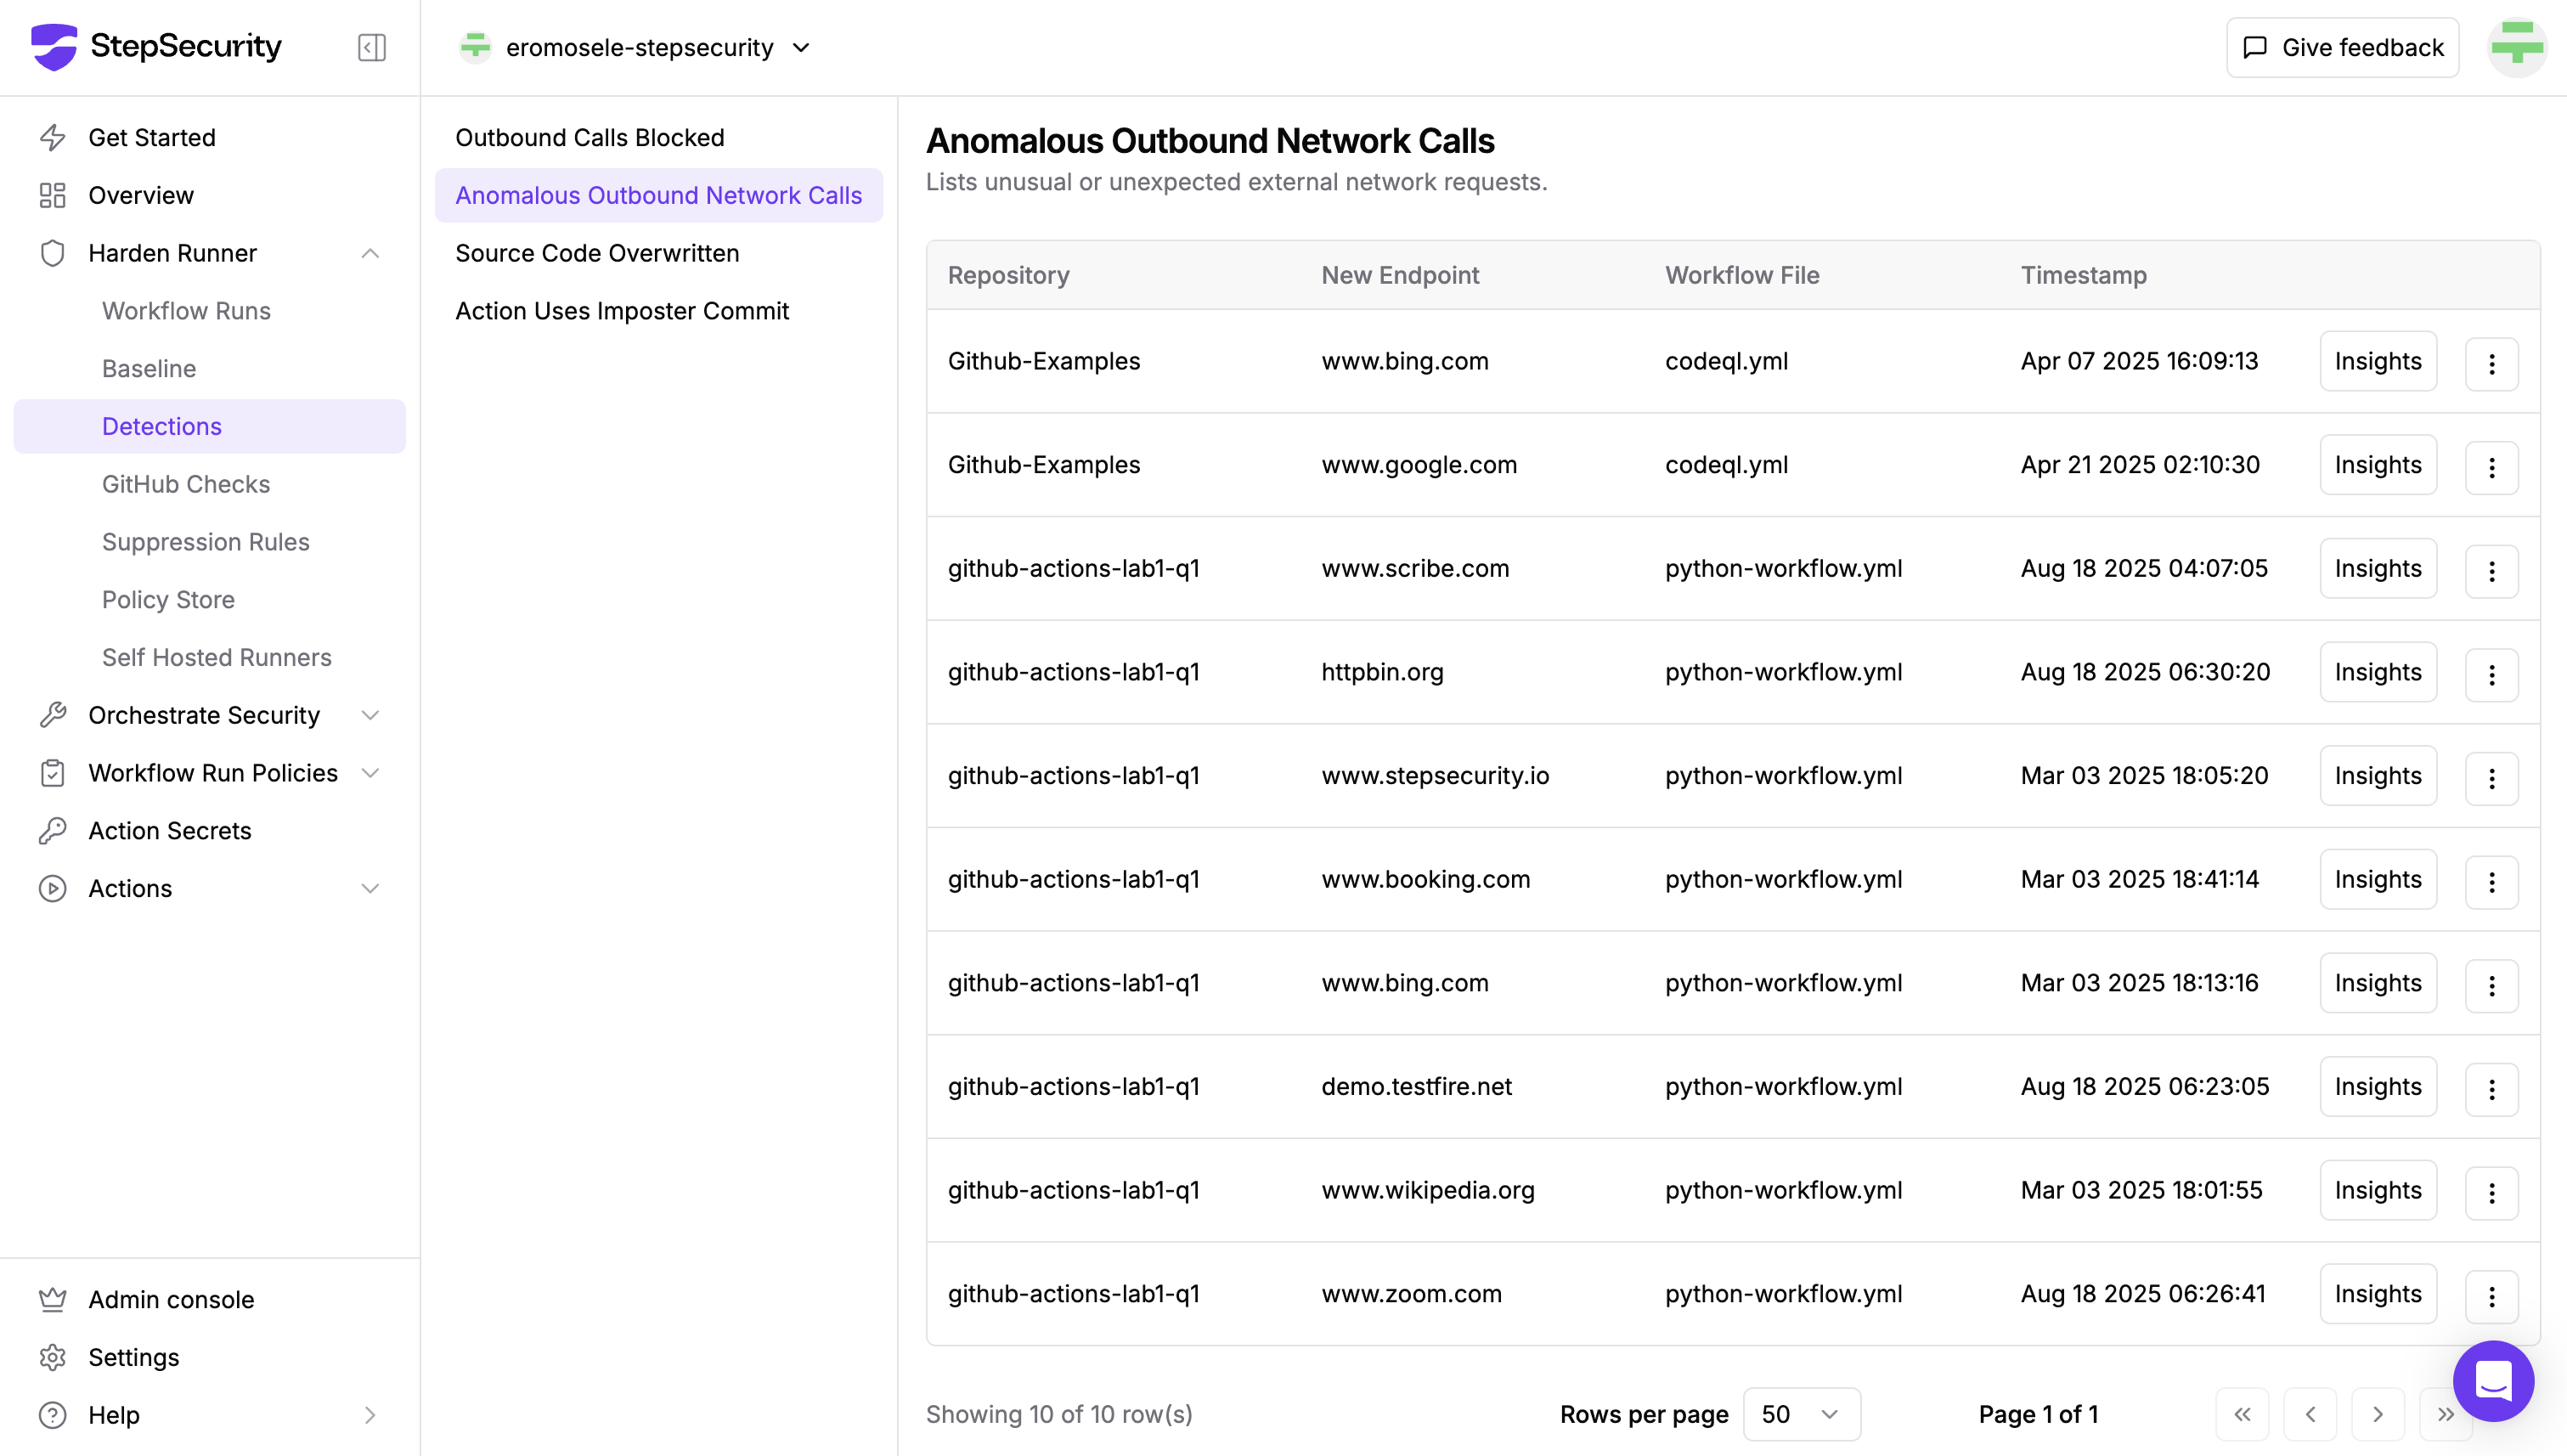Open the Source Code Overwritten tab
This screenshot has height=1456, width=2567.
pyautogui.click(x=597, y=253)
